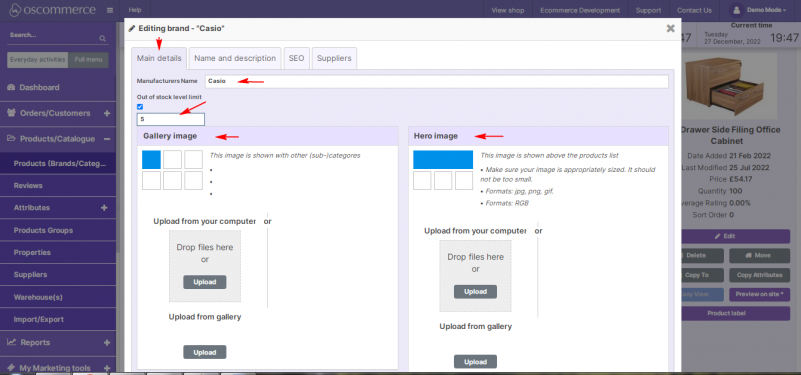Click Upload in Gallery image drop zone
Screen dimensions: 801x375
(204, 282)
